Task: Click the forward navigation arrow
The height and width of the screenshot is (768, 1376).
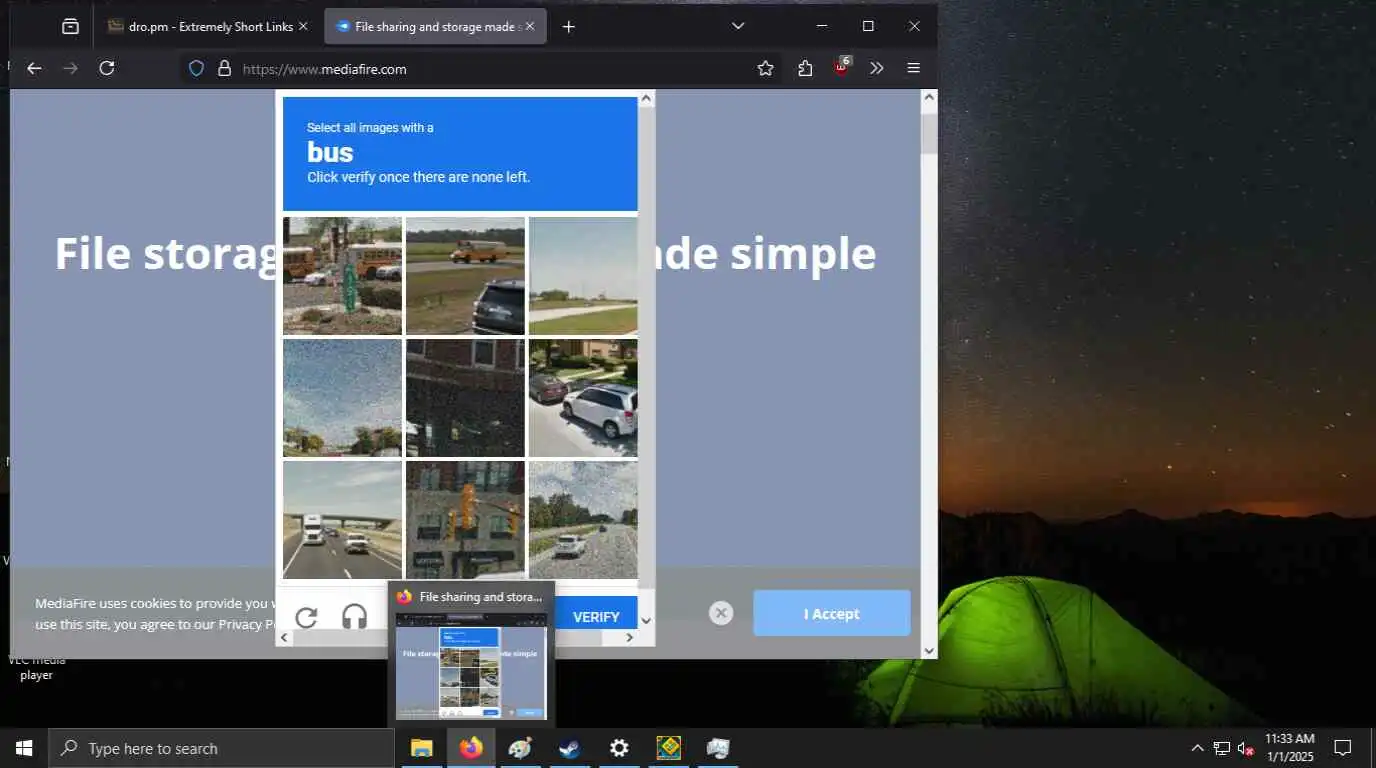Action: point(70,68)
